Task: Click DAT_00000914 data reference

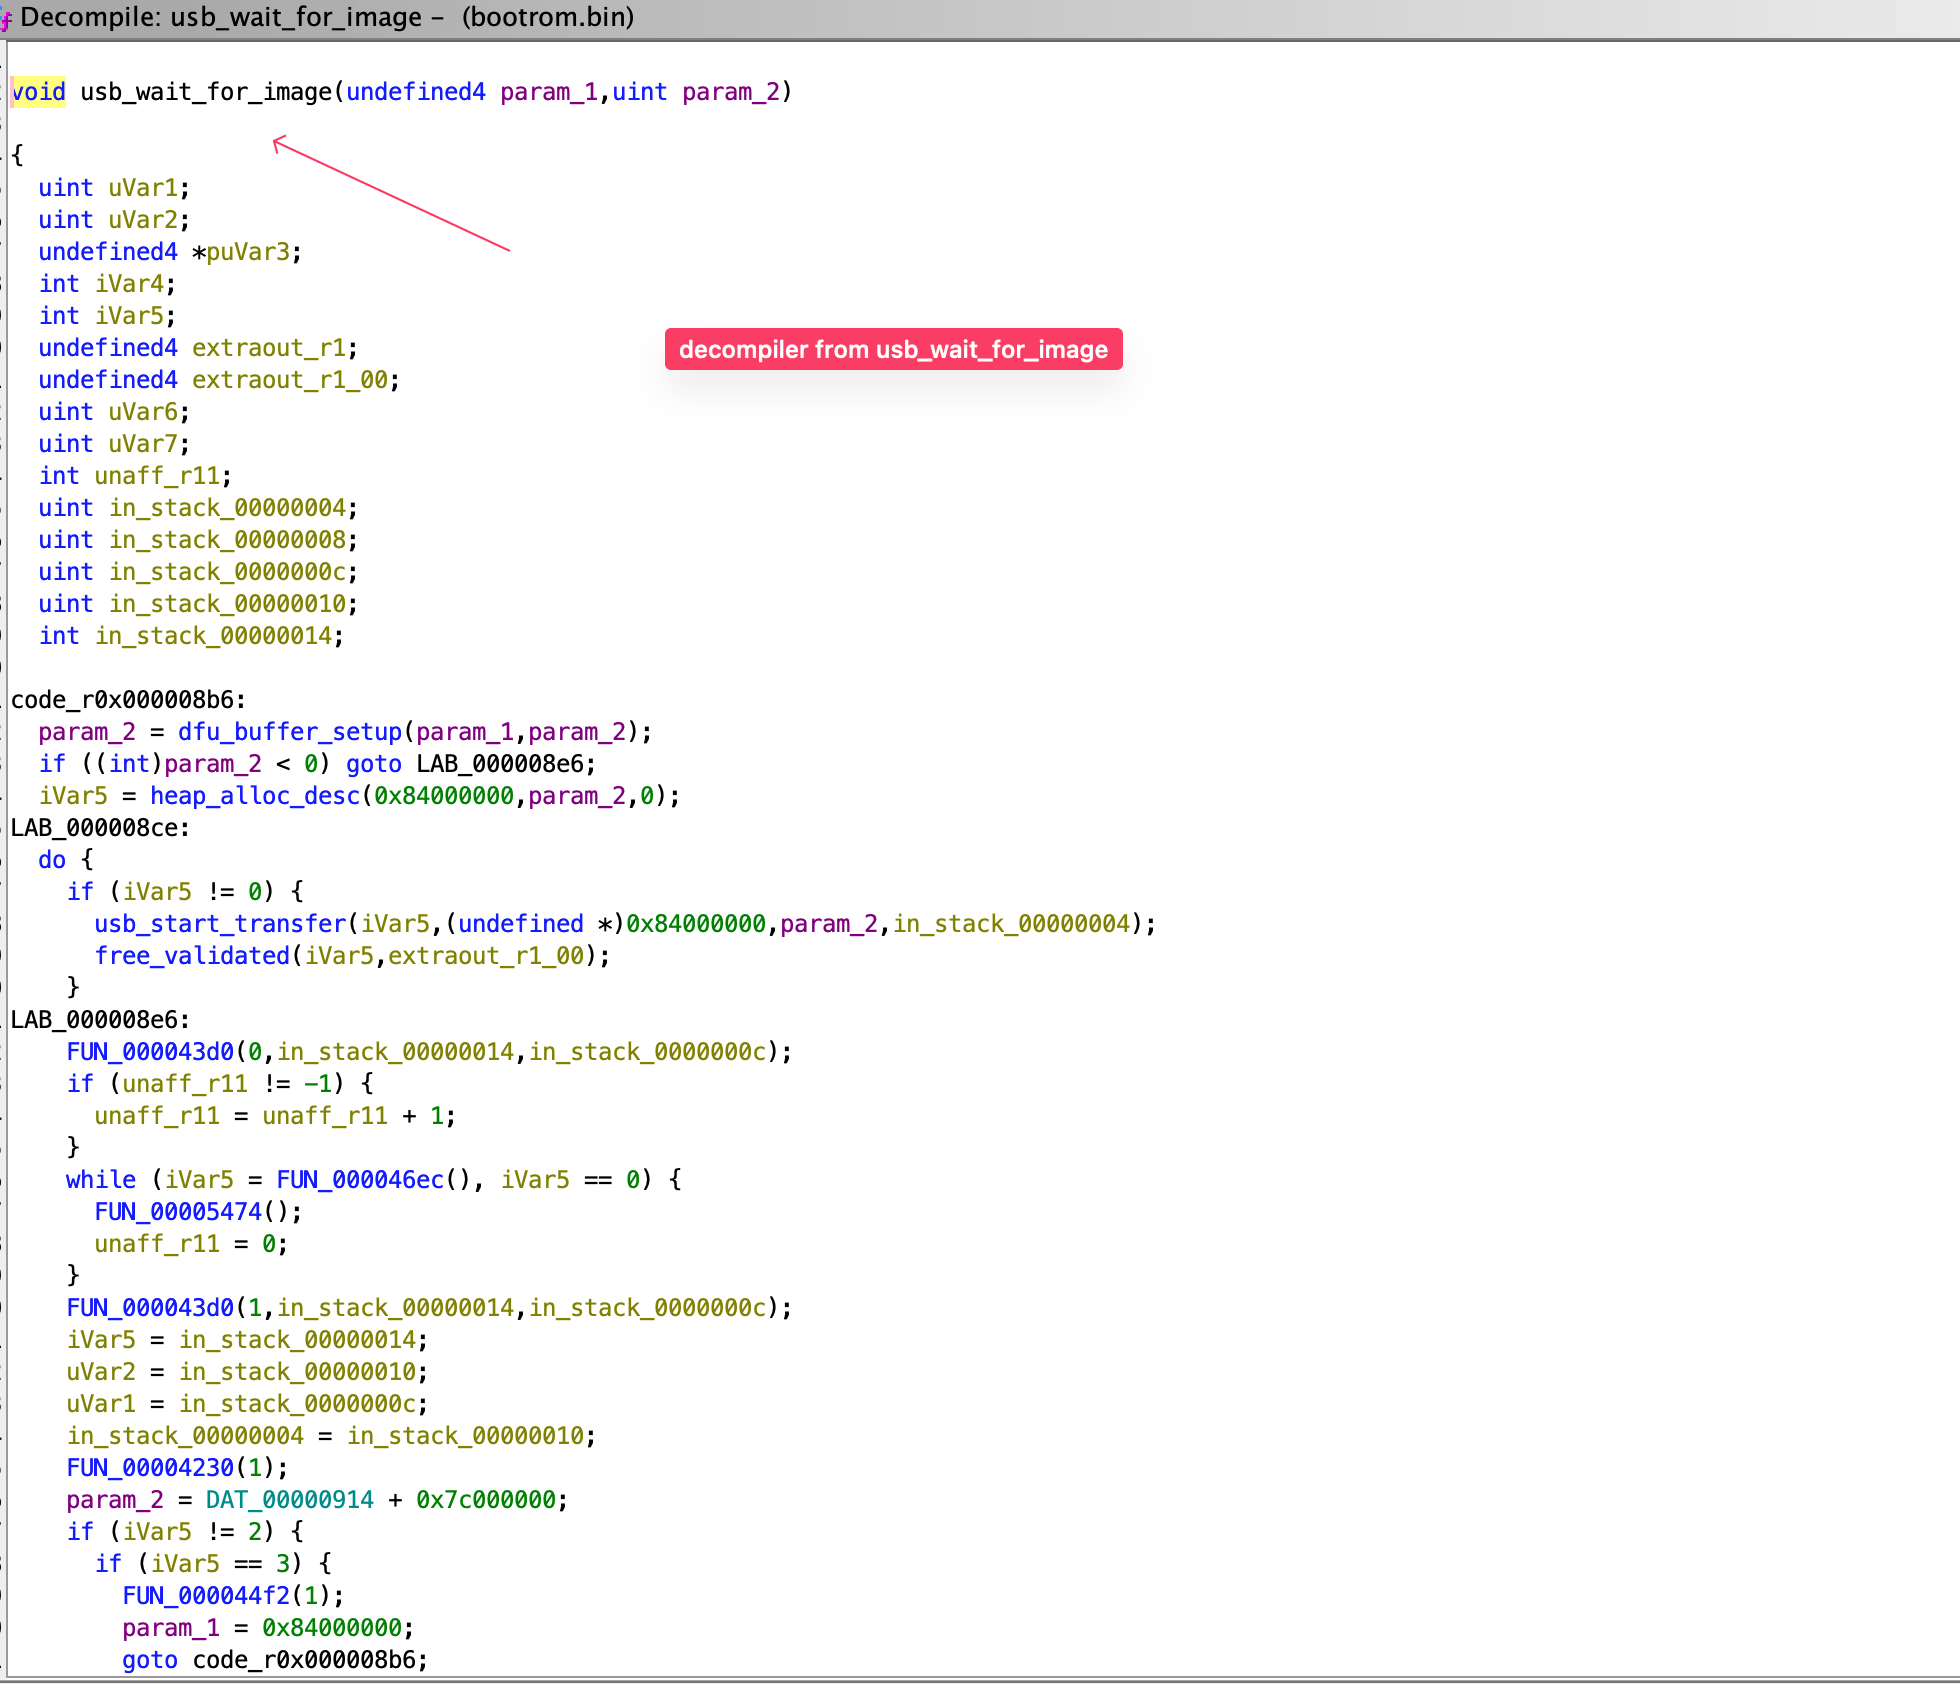Action: [289, 1500]
